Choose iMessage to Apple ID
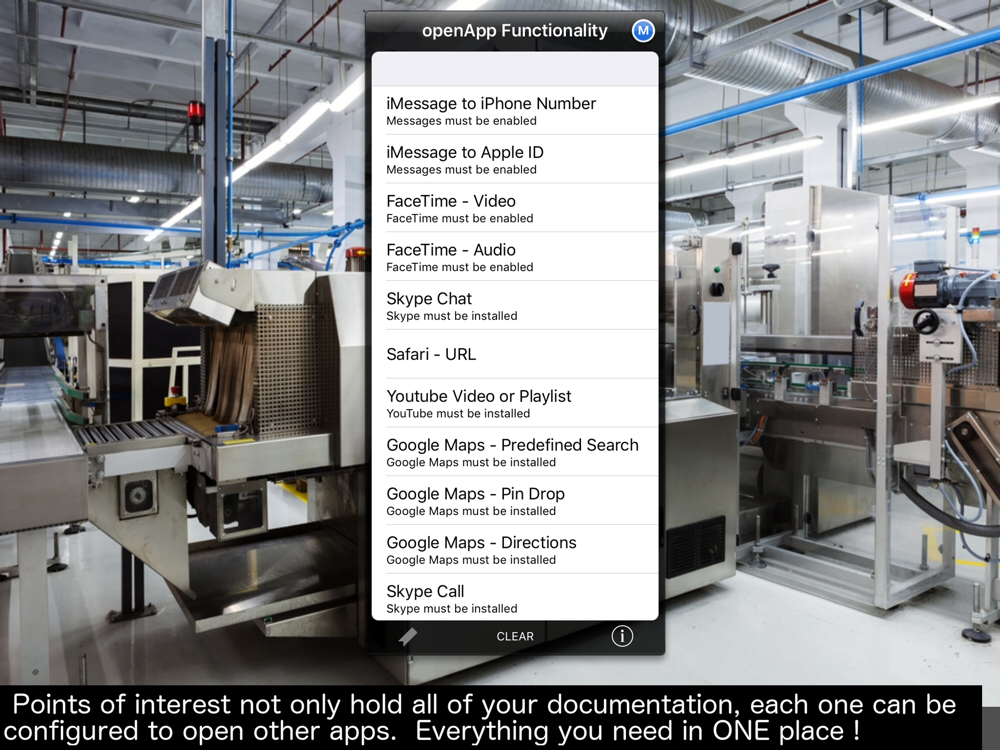 tap(515, 159)
